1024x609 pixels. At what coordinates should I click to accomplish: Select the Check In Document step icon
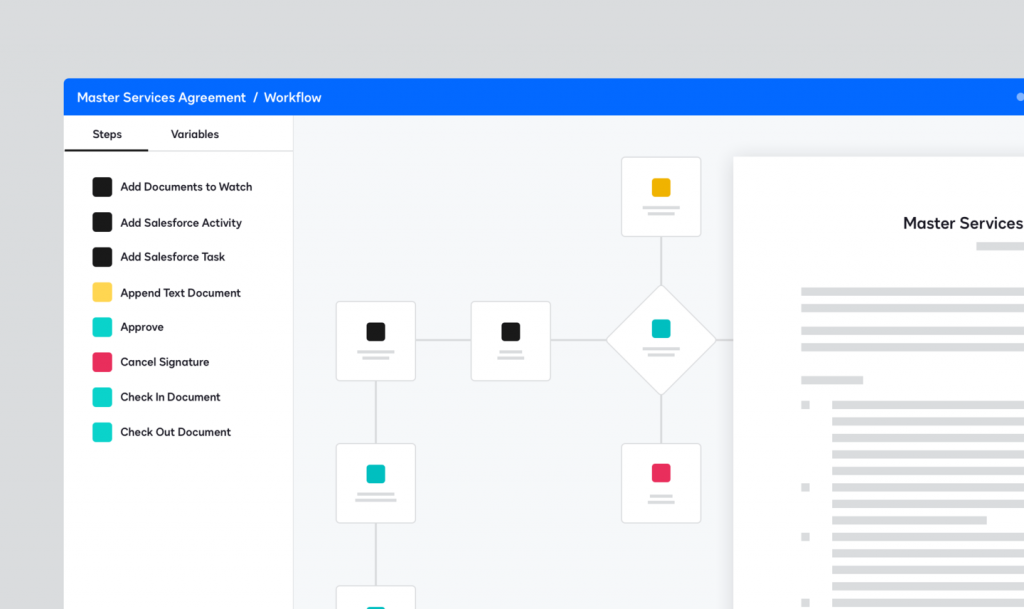[x=102, y=397]
